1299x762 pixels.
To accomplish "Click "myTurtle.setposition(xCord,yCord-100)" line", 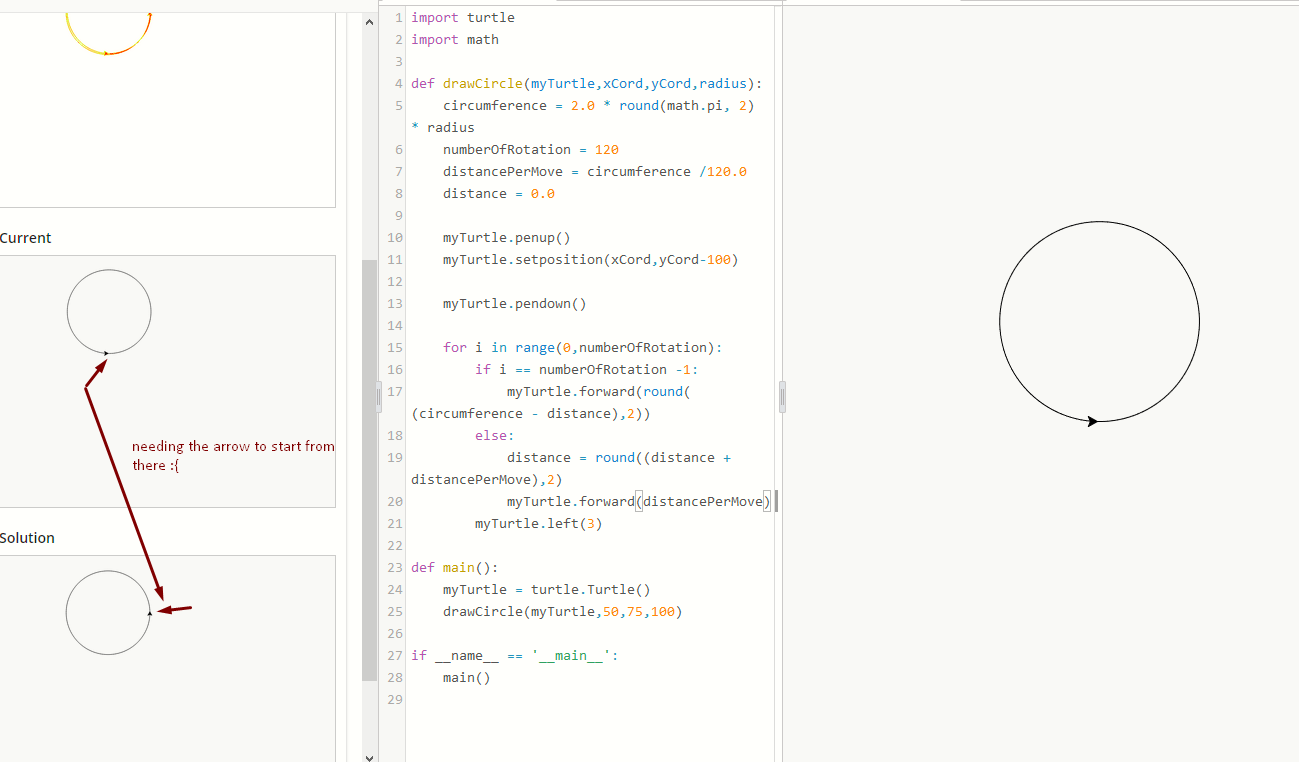I will (591, 260).
